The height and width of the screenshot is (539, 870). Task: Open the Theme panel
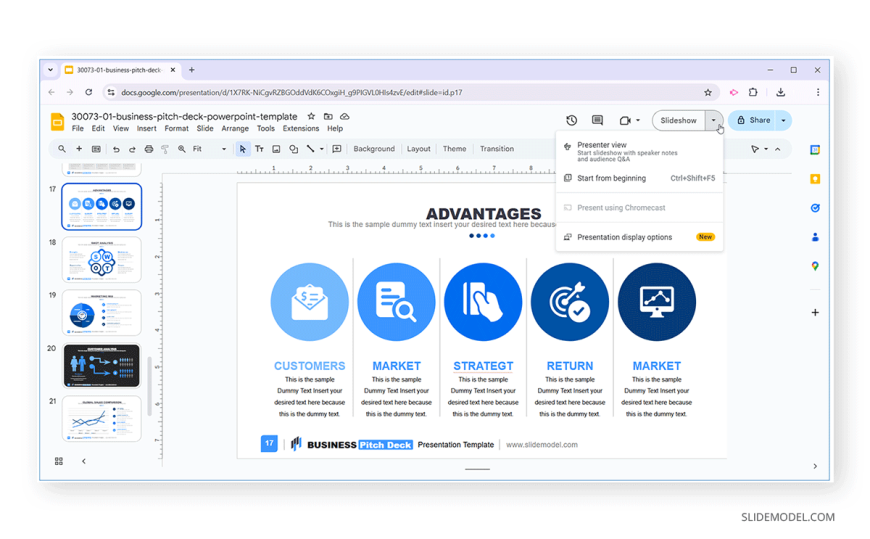(x=454, y=149)
